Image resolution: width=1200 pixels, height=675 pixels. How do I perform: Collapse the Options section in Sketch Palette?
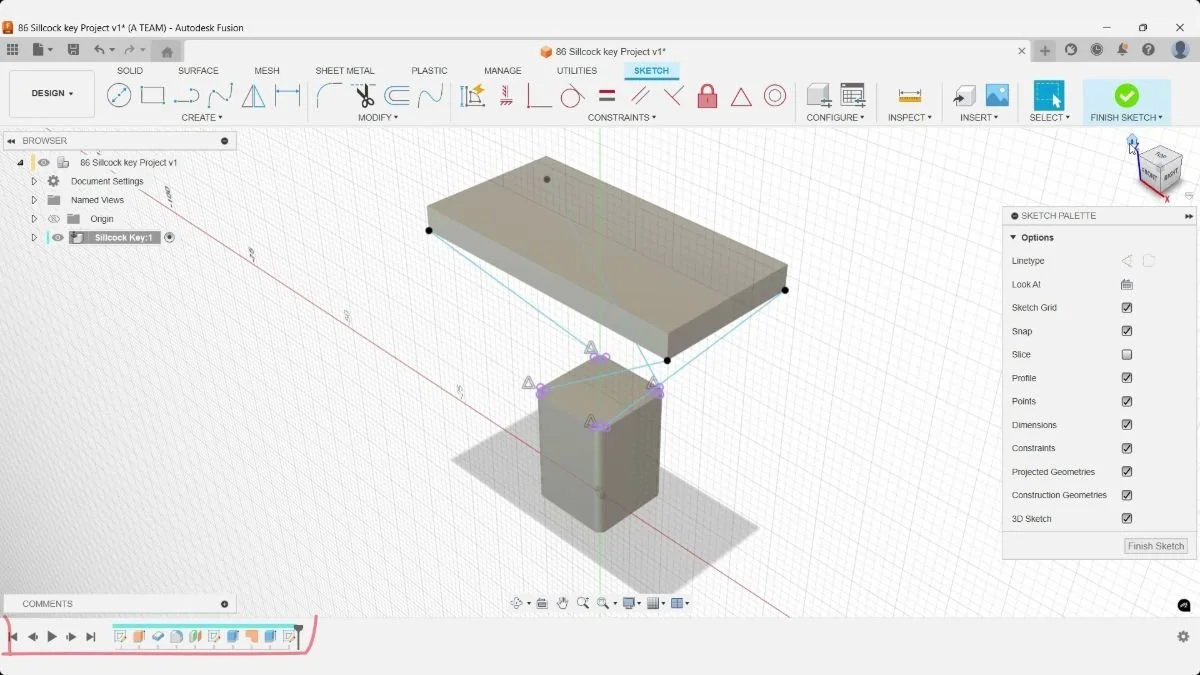[1013, 238]
